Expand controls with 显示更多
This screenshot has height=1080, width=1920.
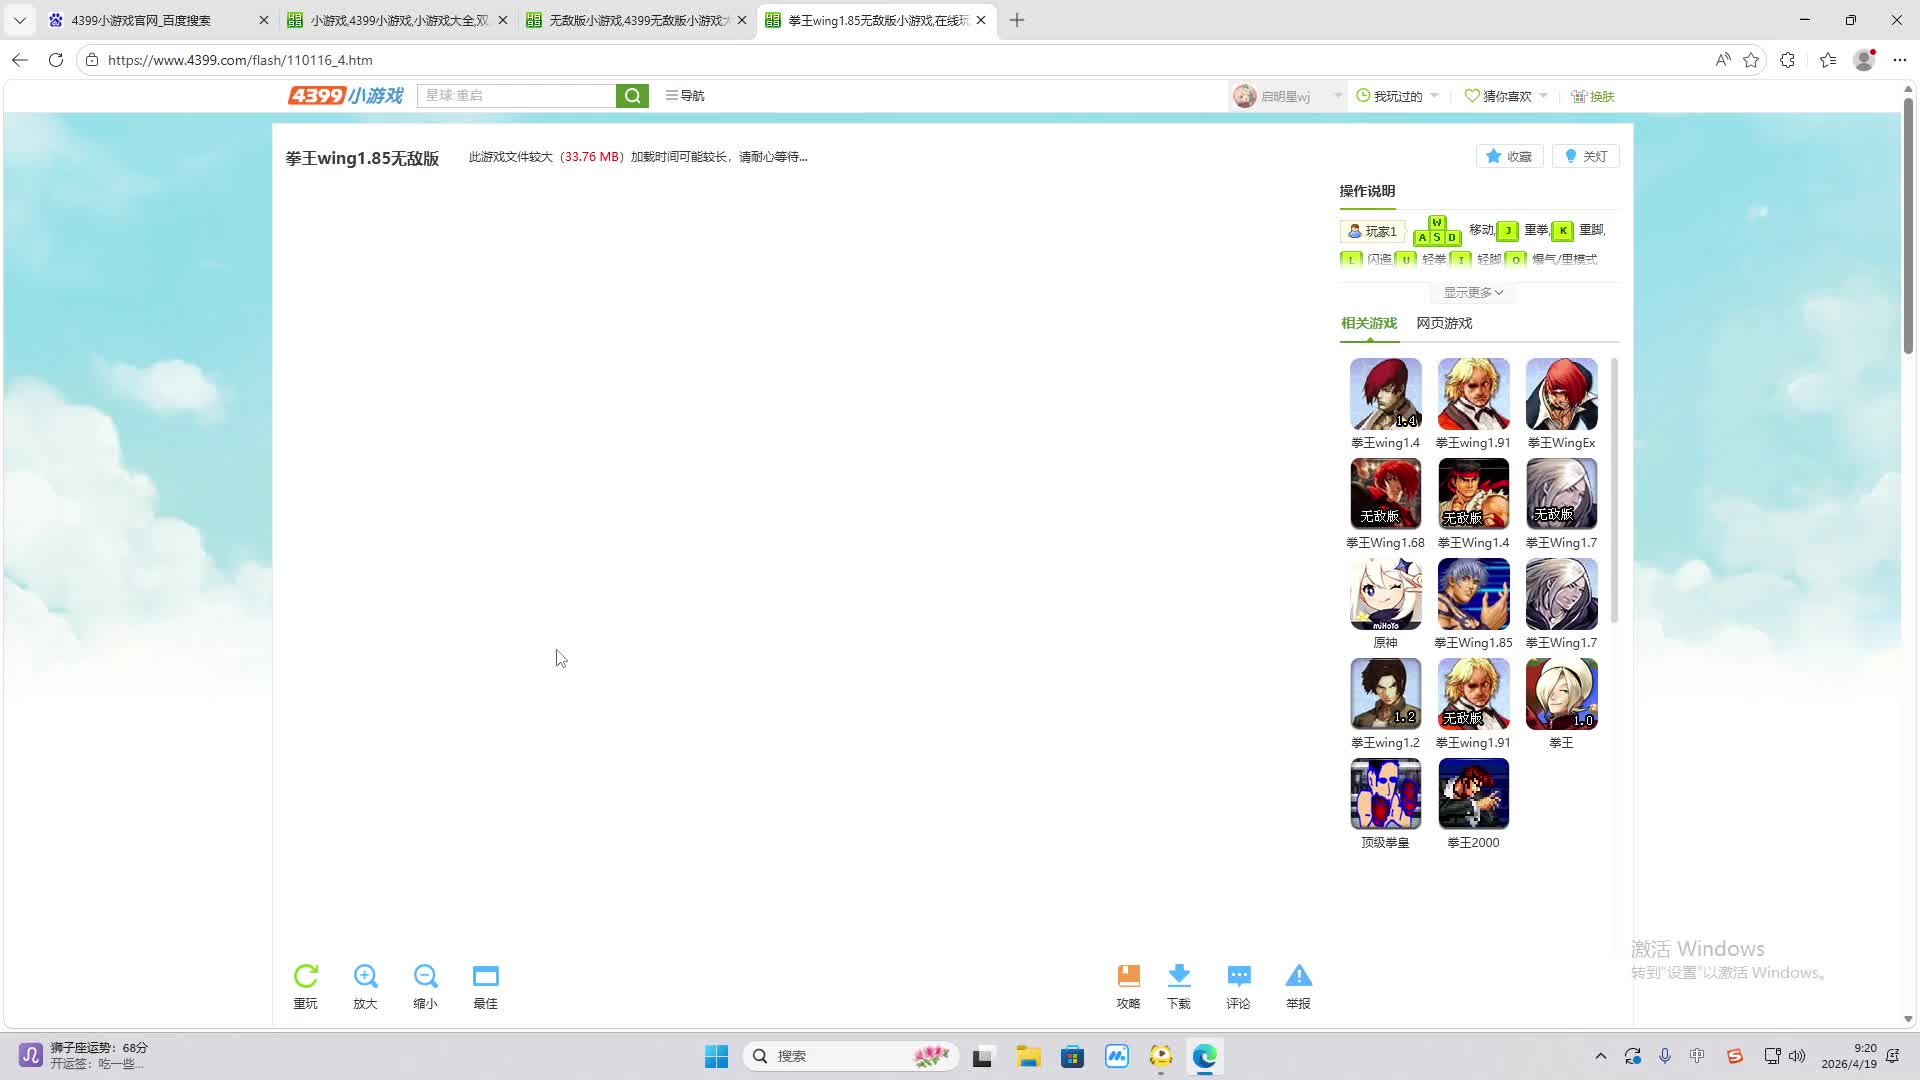pyautogui.click(x=1473, y=292)
